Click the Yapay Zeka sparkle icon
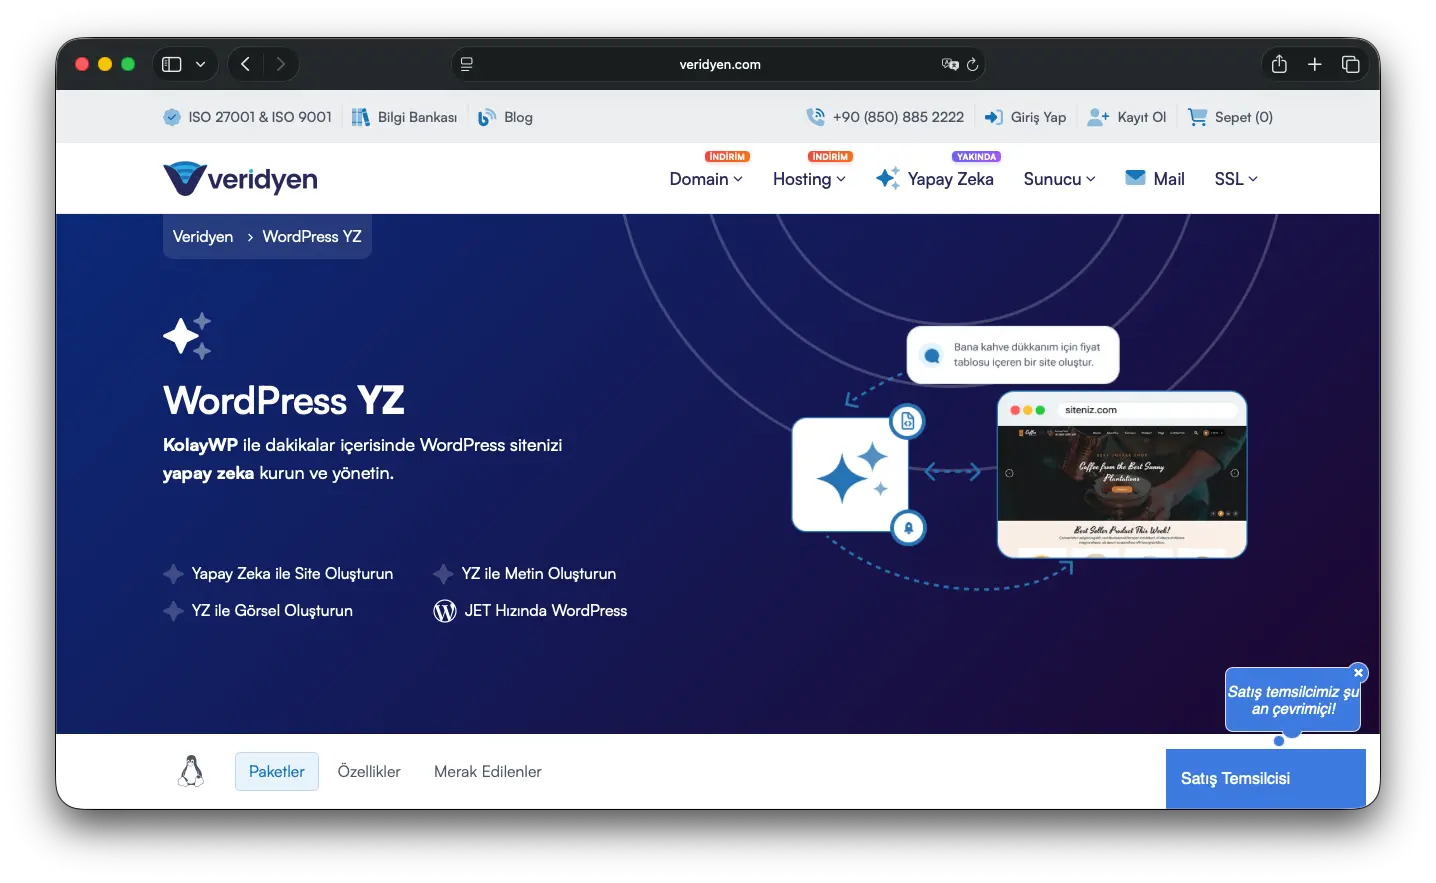 coord(888,178)
